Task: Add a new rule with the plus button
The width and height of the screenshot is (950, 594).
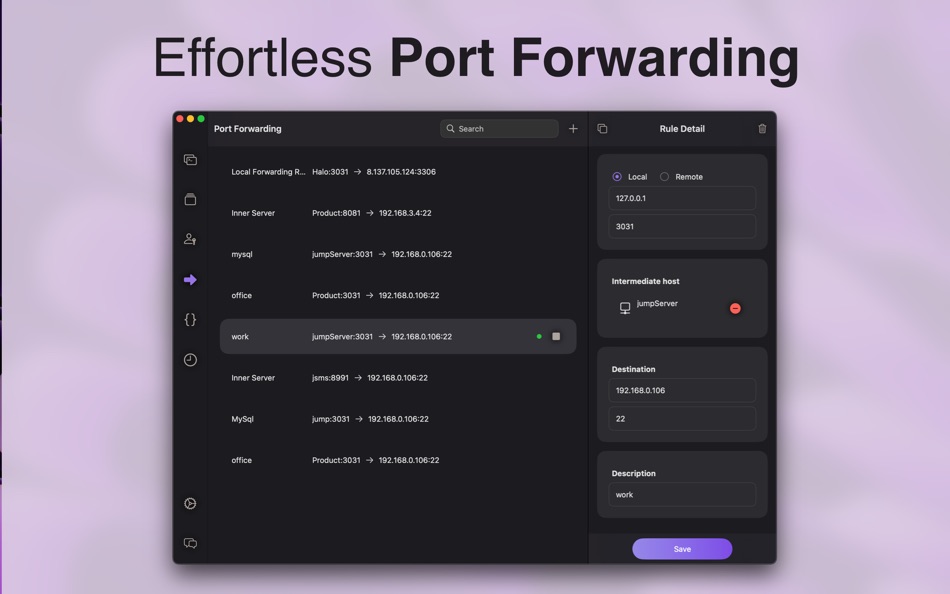Action: coord(572,128)
